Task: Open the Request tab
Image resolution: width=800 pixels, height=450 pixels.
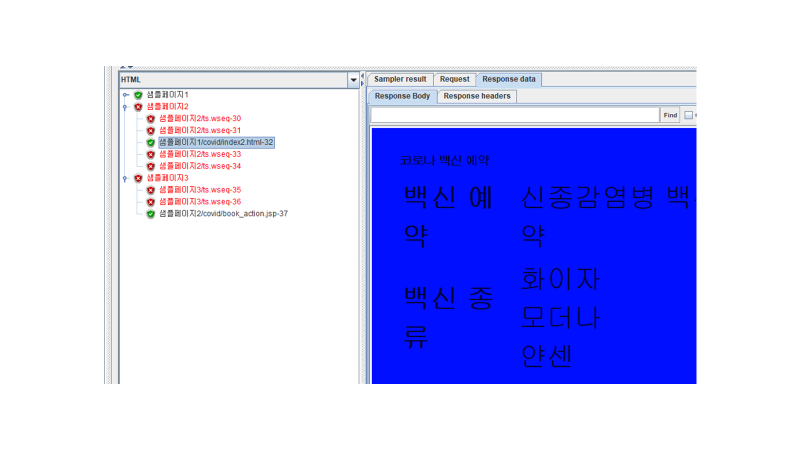Action: pyautogui.click(x=455, y=80)
